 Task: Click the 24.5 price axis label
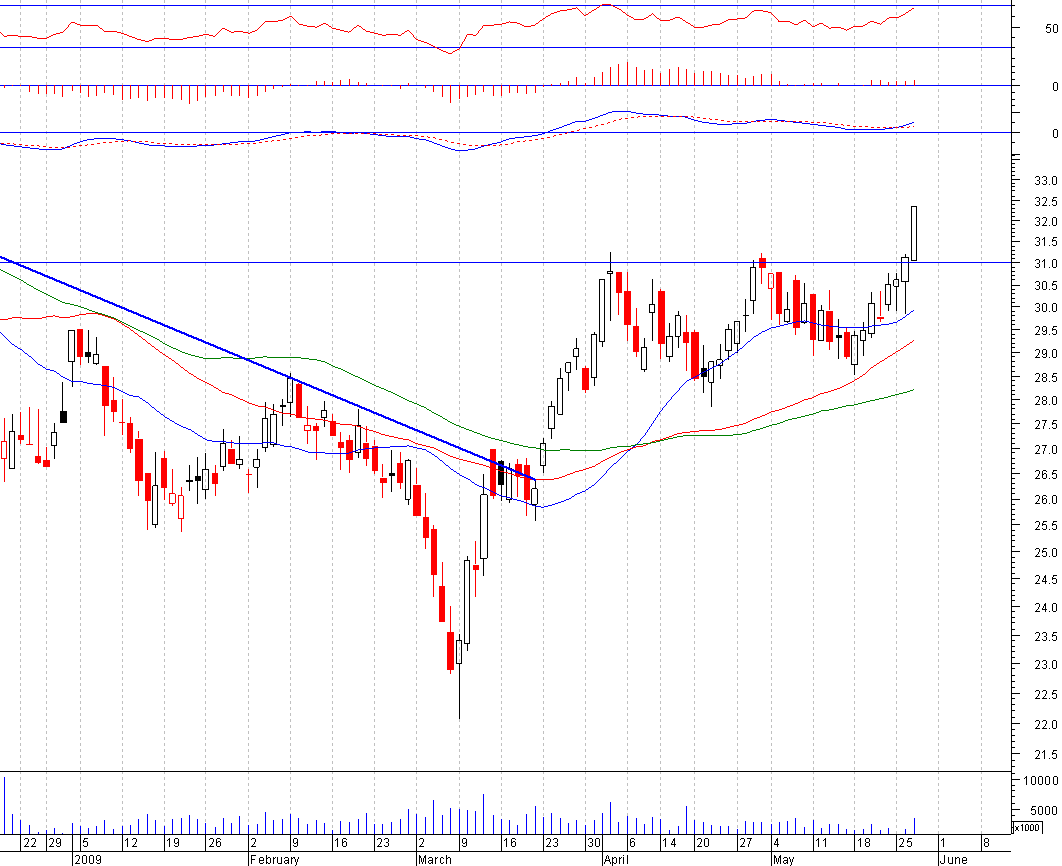[1045, 580]
